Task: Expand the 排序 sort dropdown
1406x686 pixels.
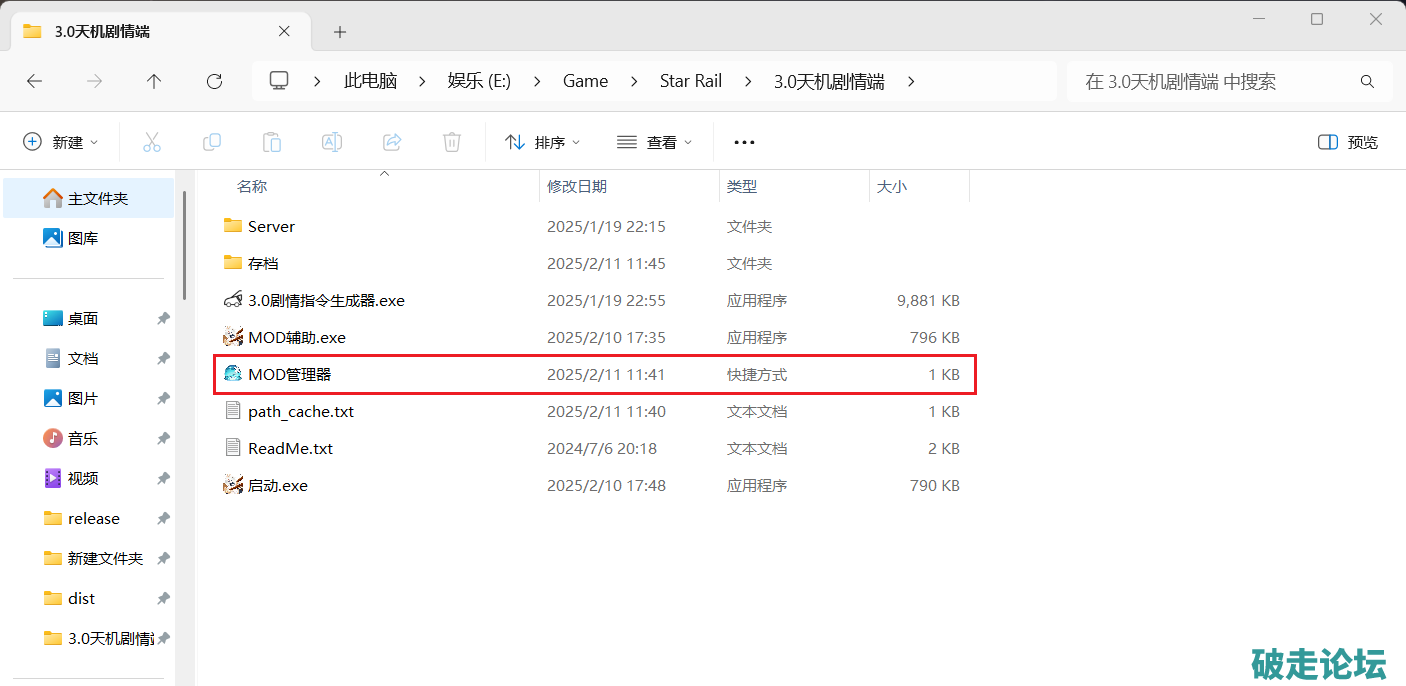Action: [543, 142]
